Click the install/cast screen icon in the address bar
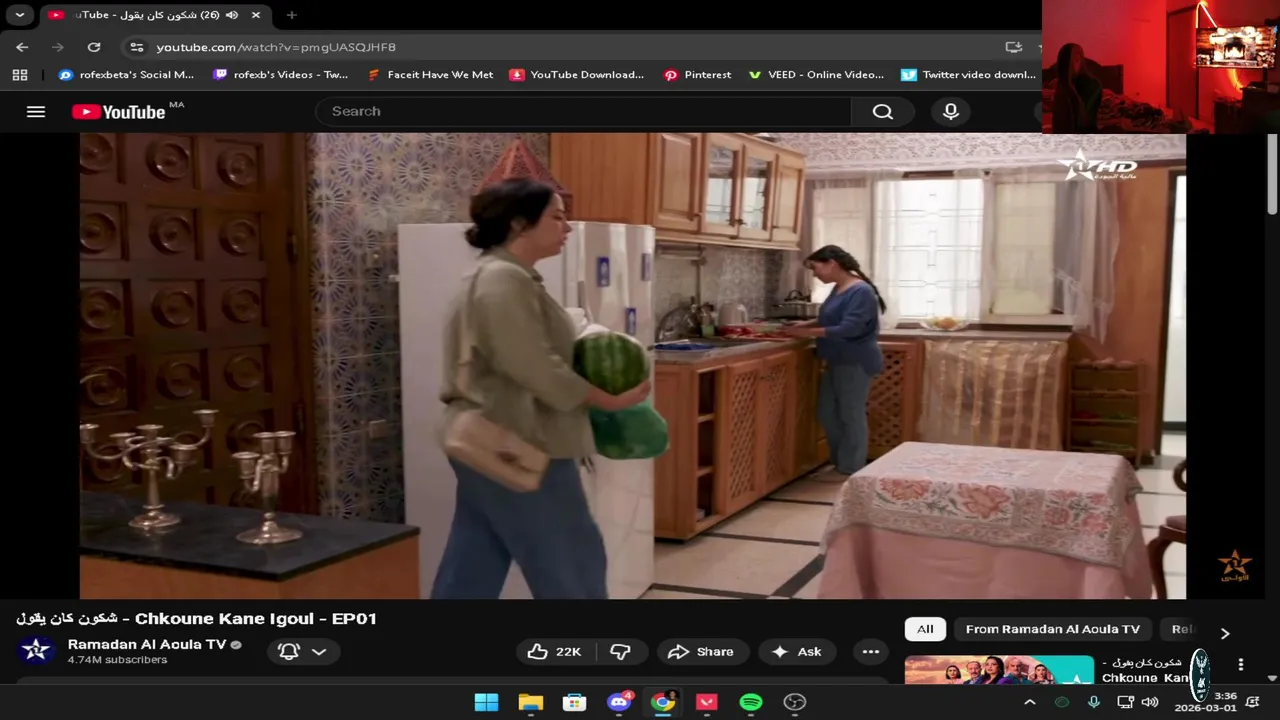 pos(1013,47)
